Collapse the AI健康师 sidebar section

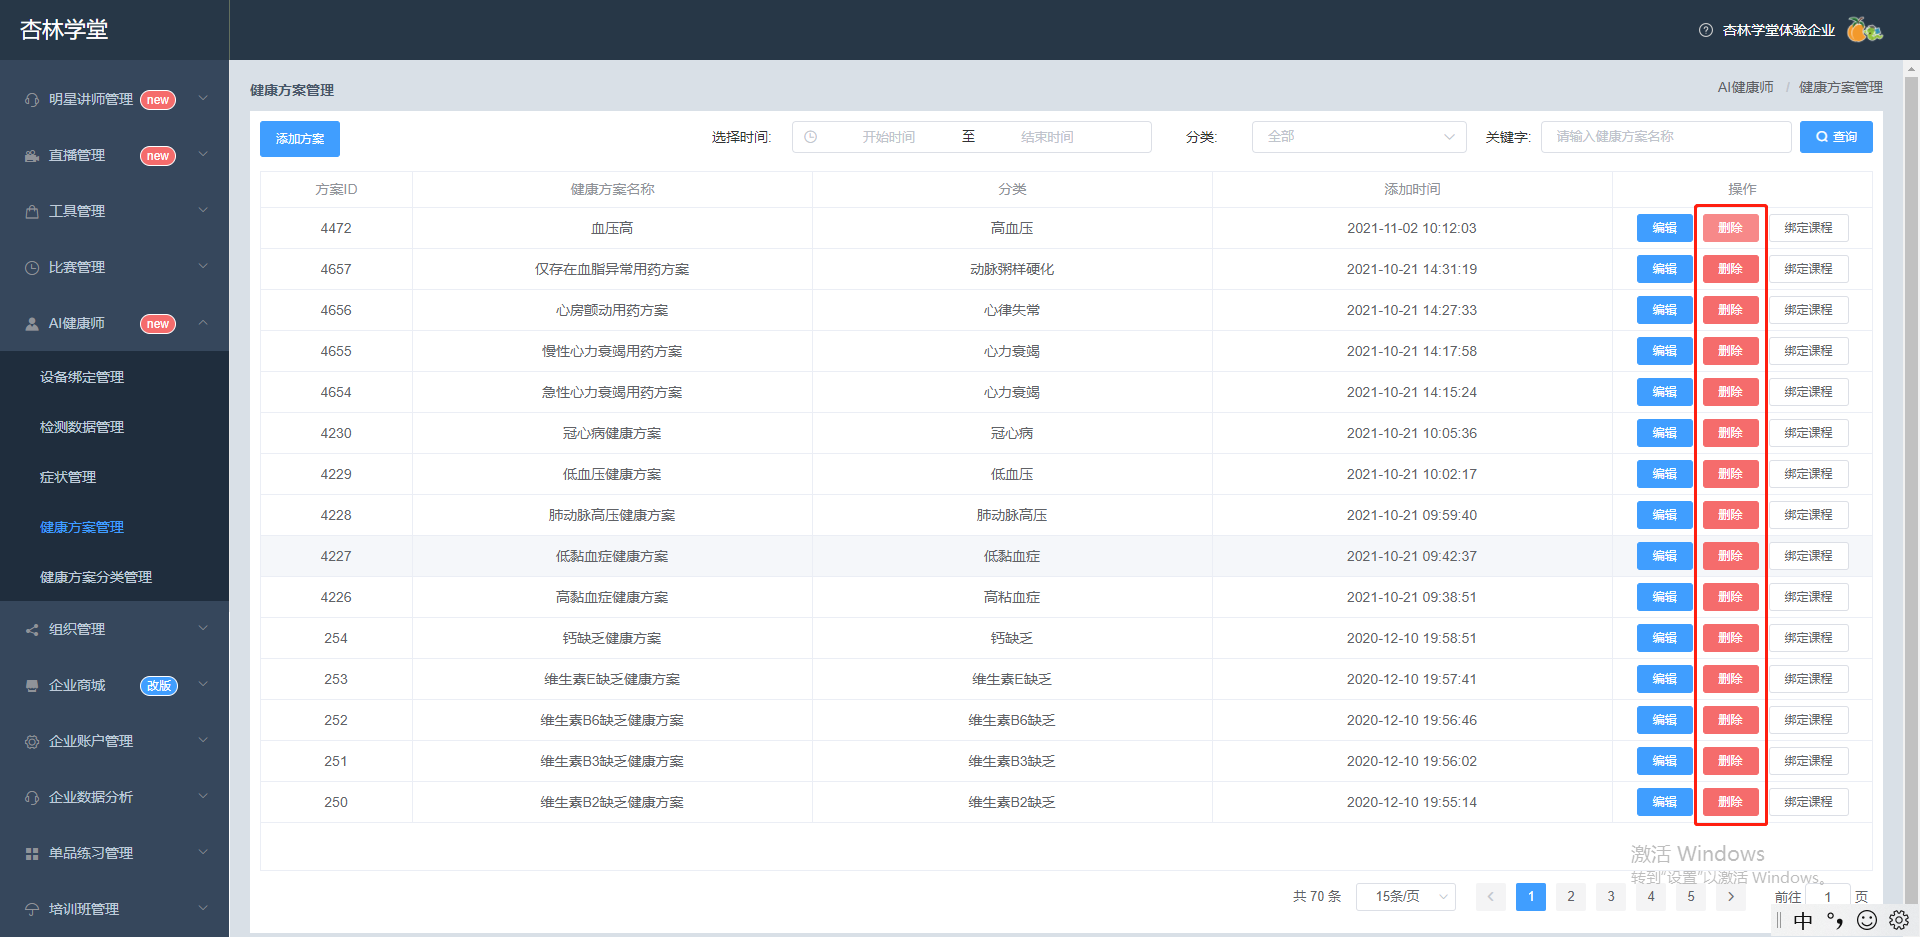coord(115,324)
